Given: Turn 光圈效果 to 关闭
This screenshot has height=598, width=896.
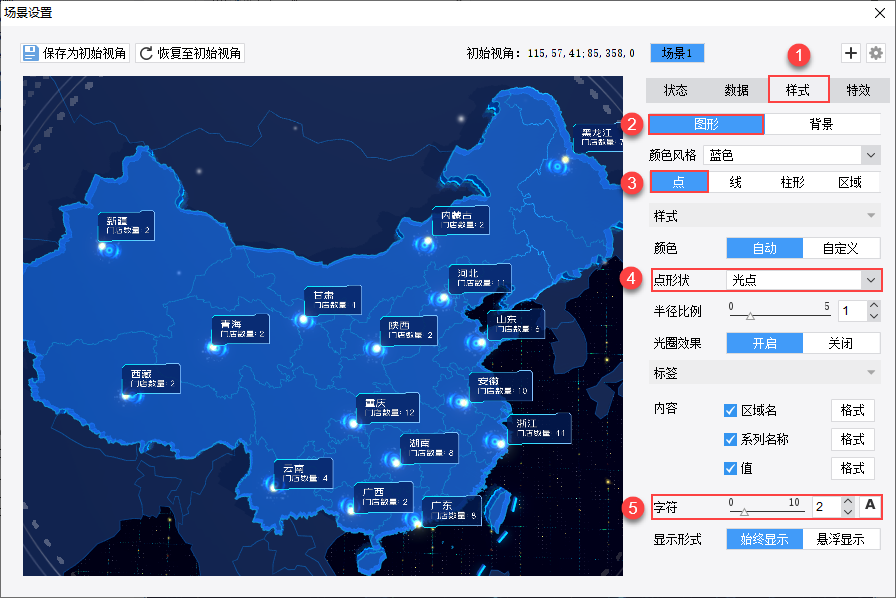Looking at the screenshot, I should (x=841, y=343).
